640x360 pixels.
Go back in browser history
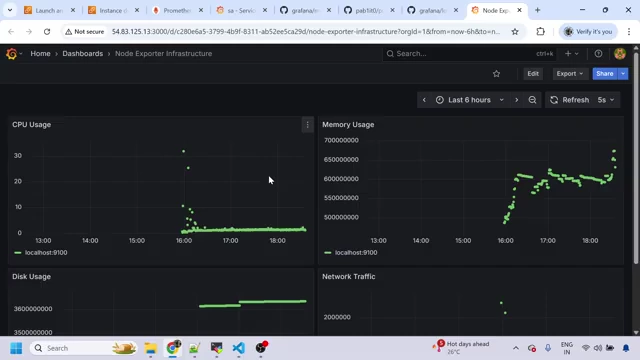coord(11,31)
